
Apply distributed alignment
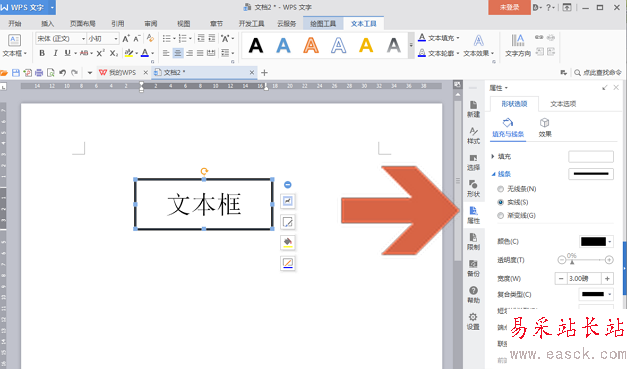[x=211, y=53]
